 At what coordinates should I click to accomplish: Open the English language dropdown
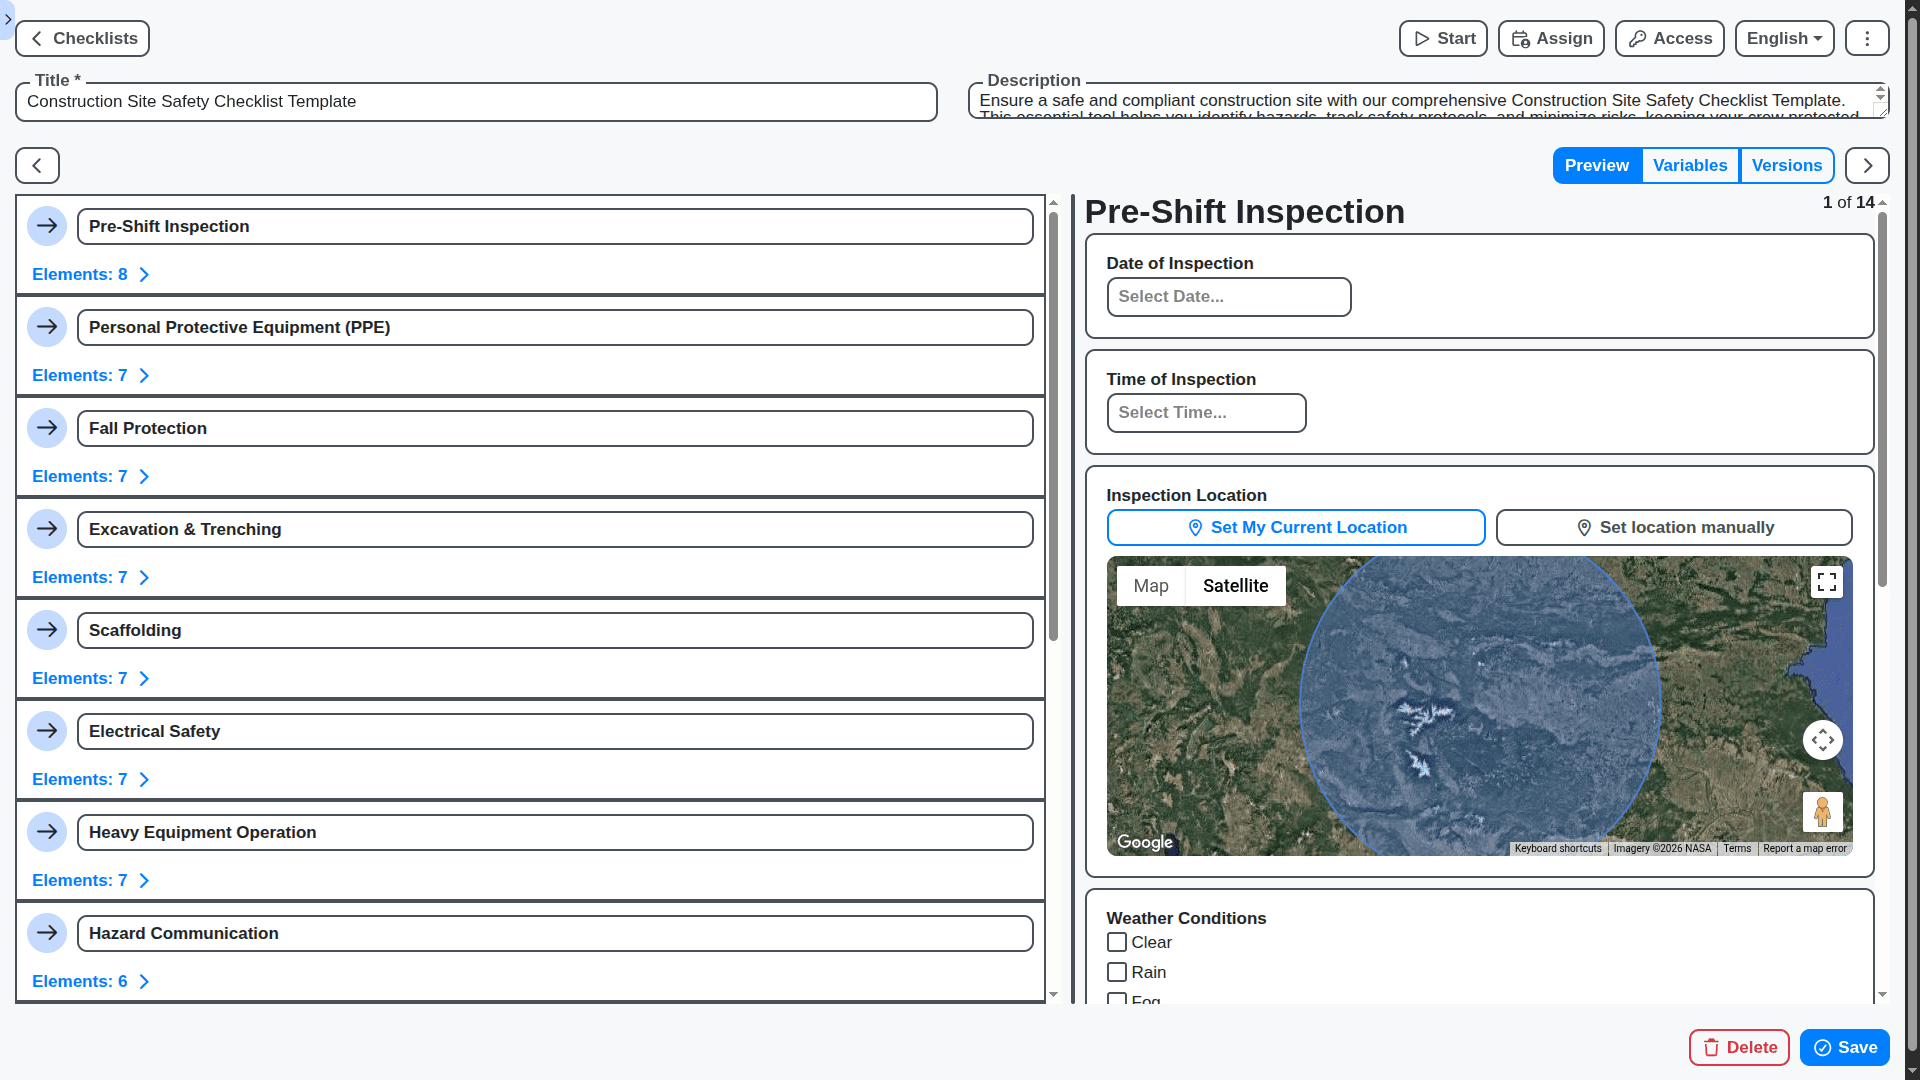tap(1783, 39)
